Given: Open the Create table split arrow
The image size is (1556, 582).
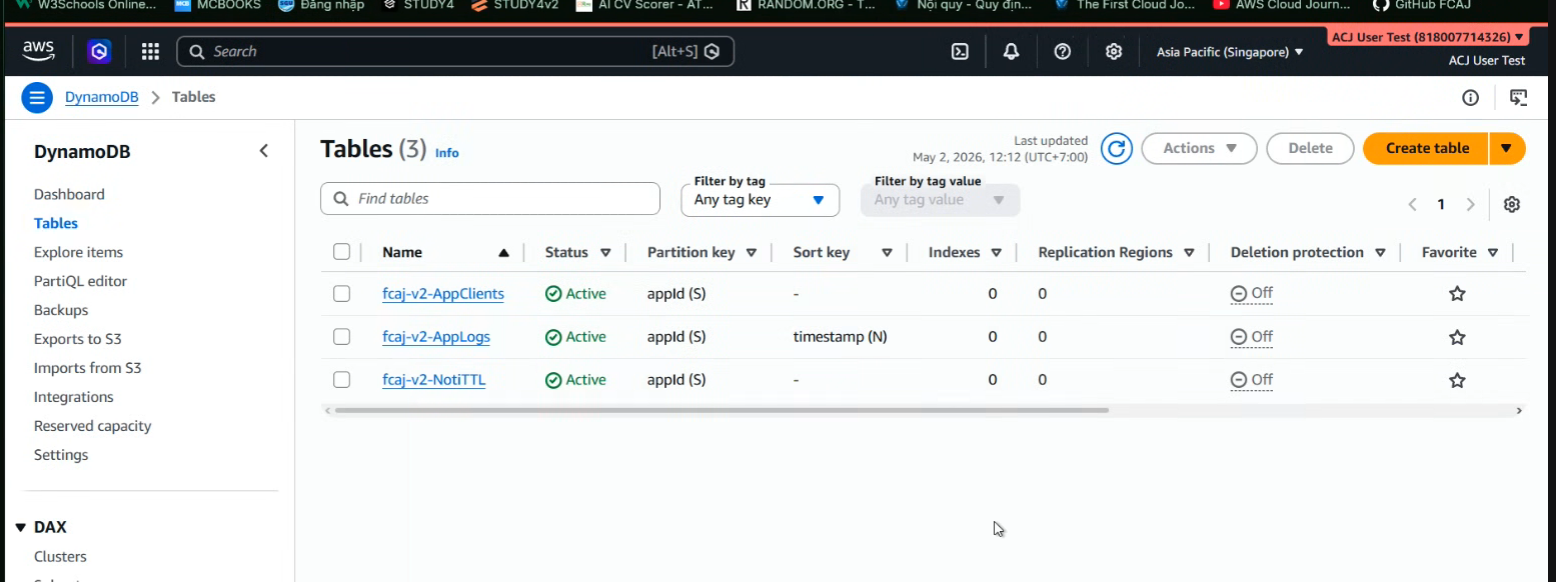Looking at the screenshot, I should coord(1507,148).
